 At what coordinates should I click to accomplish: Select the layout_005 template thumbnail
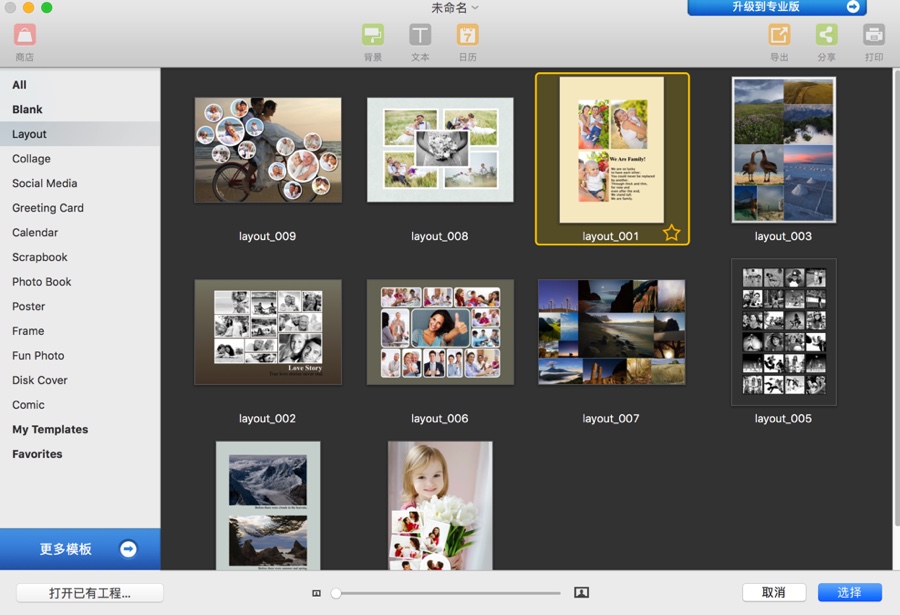point(783,332)
